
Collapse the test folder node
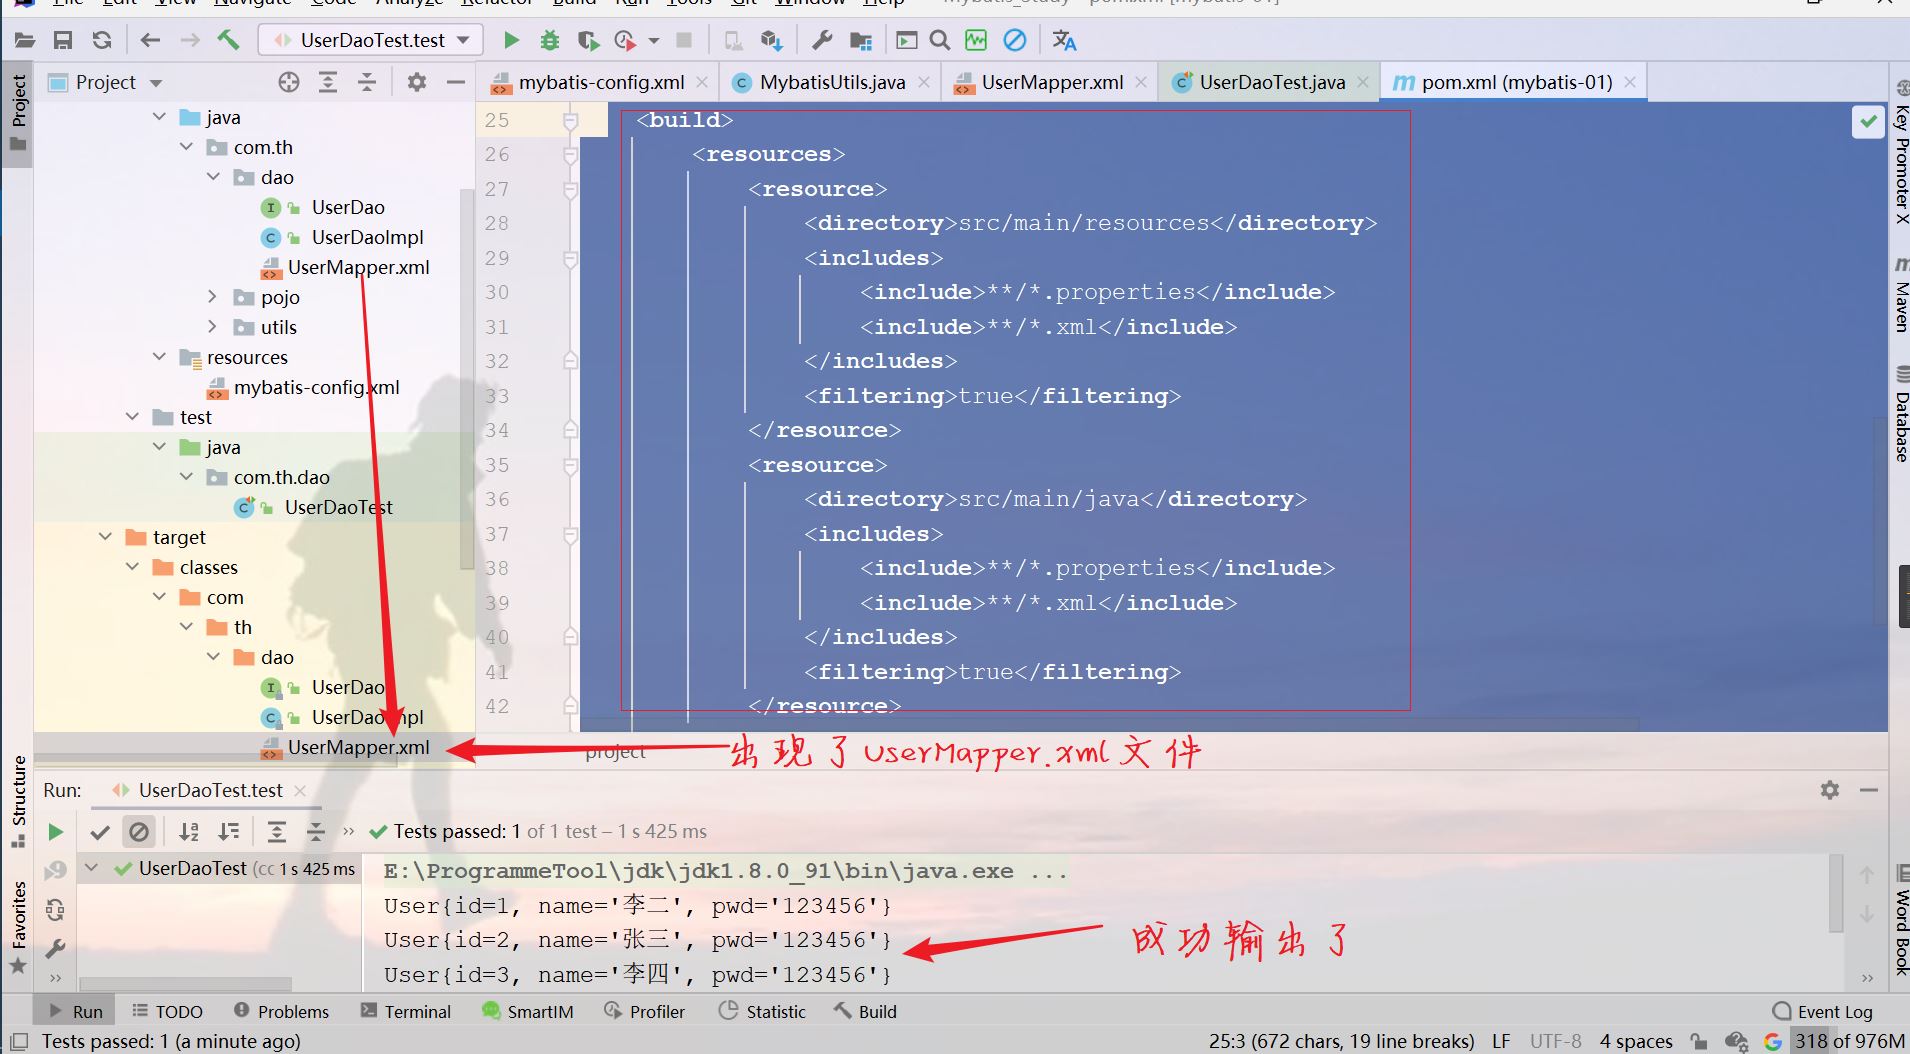pos(132,417)
